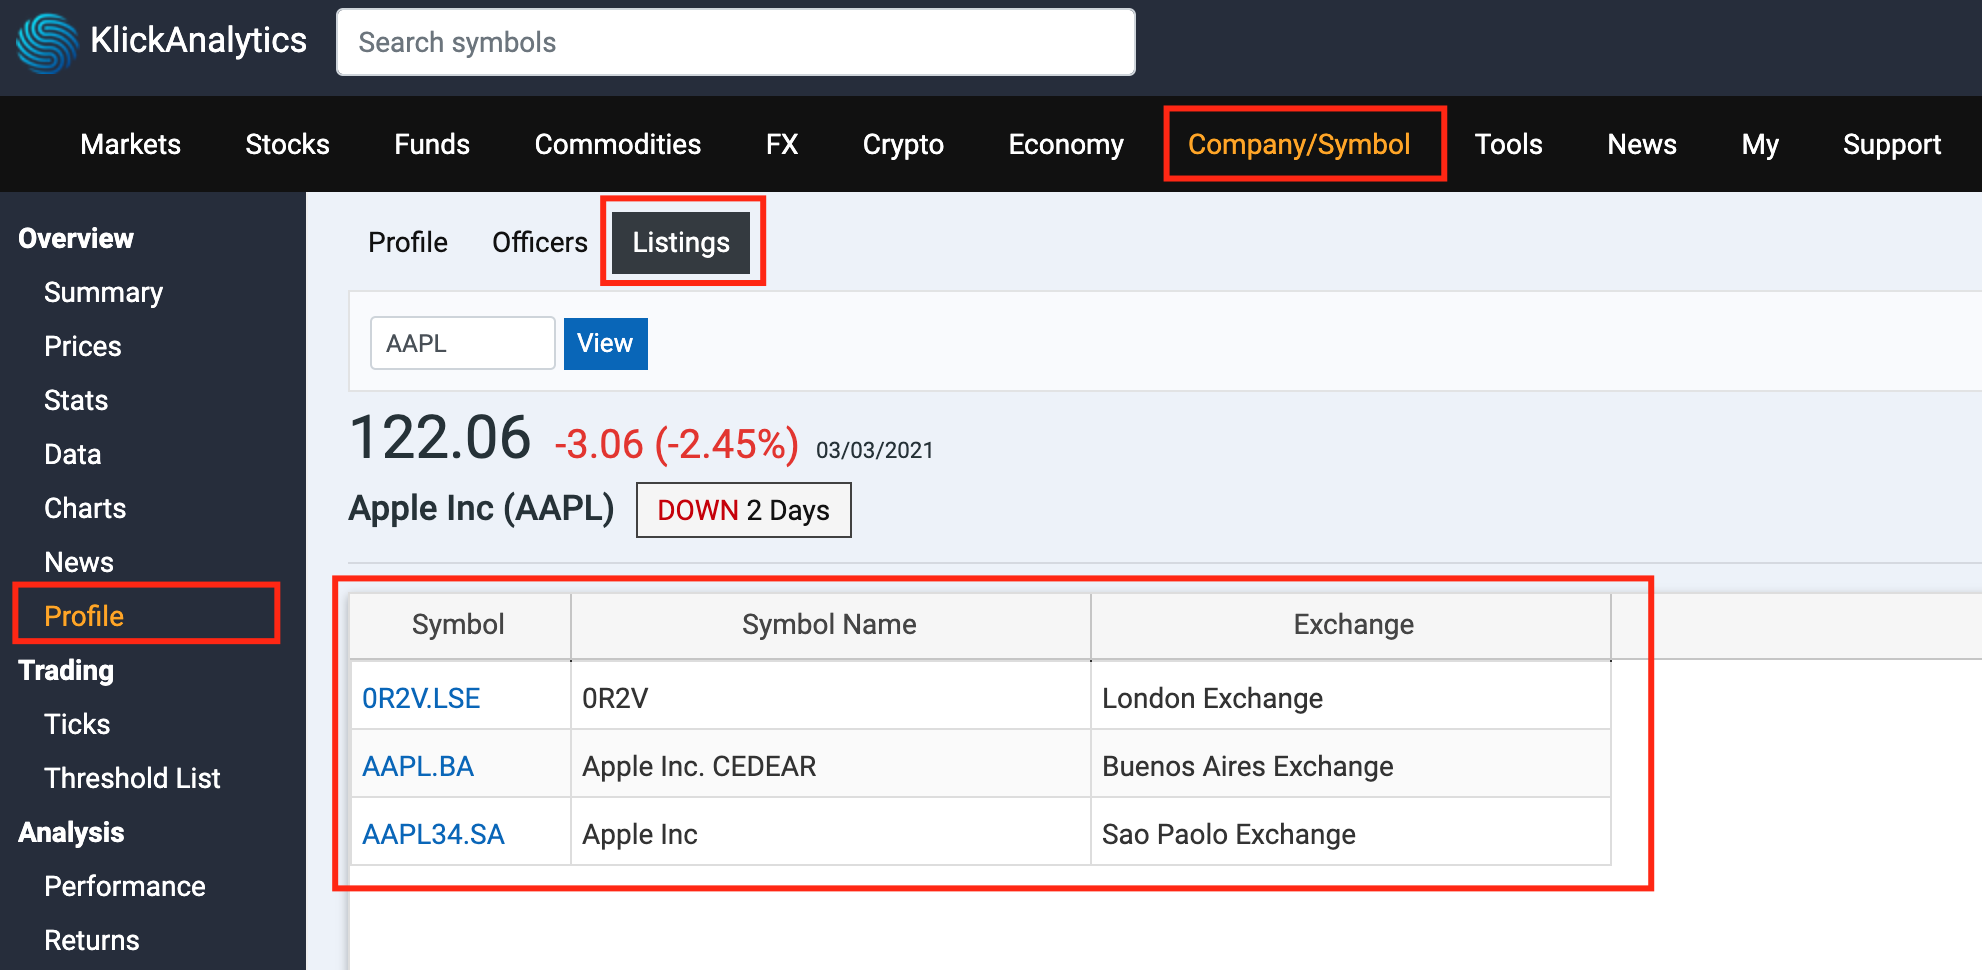Click the Exchange column header
Screen dimensions: 1982x970
[1353, 624]
